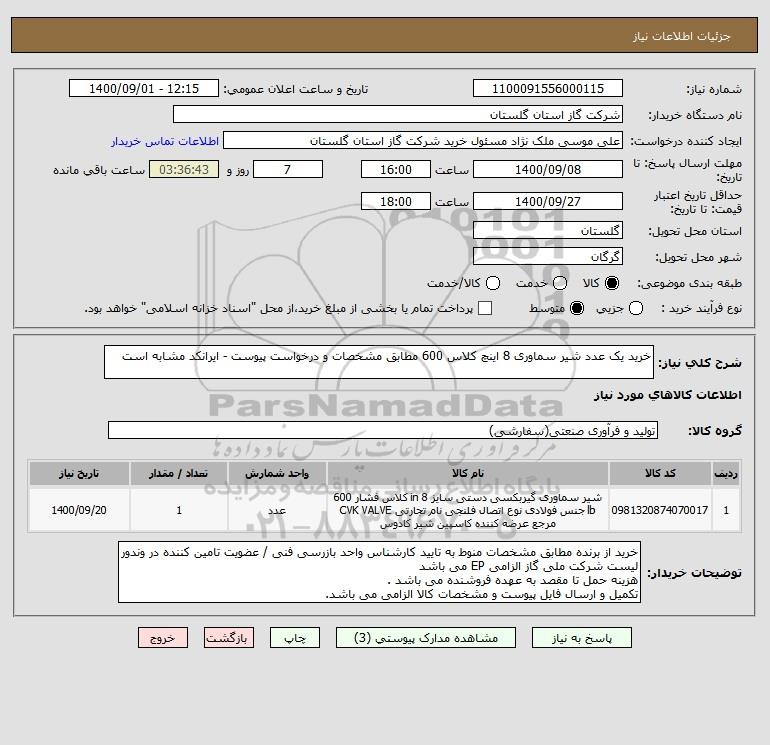
Task: Click the جزئیات اطلاعات نیاز page header
Action: pos(682,36)
